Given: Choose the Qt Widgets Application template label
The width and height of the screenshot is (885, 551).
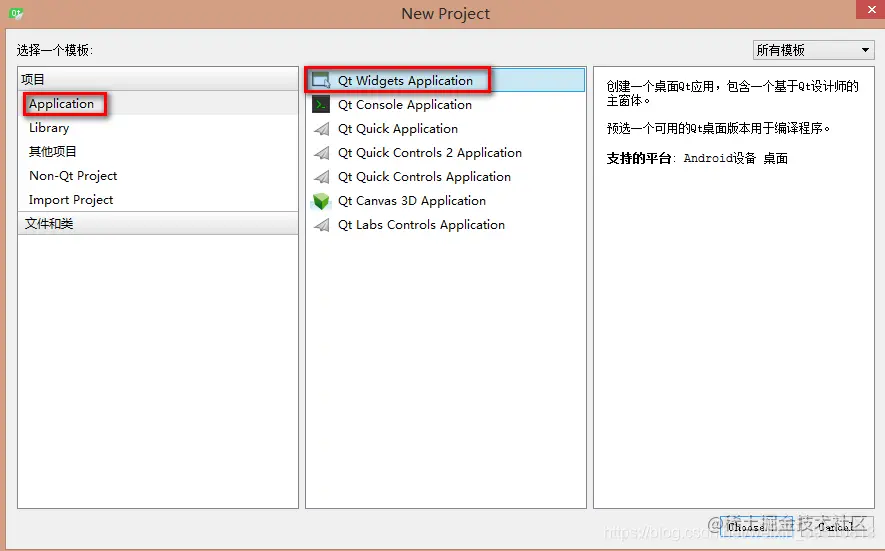Looking at the screenshot, I should (405, 81).
